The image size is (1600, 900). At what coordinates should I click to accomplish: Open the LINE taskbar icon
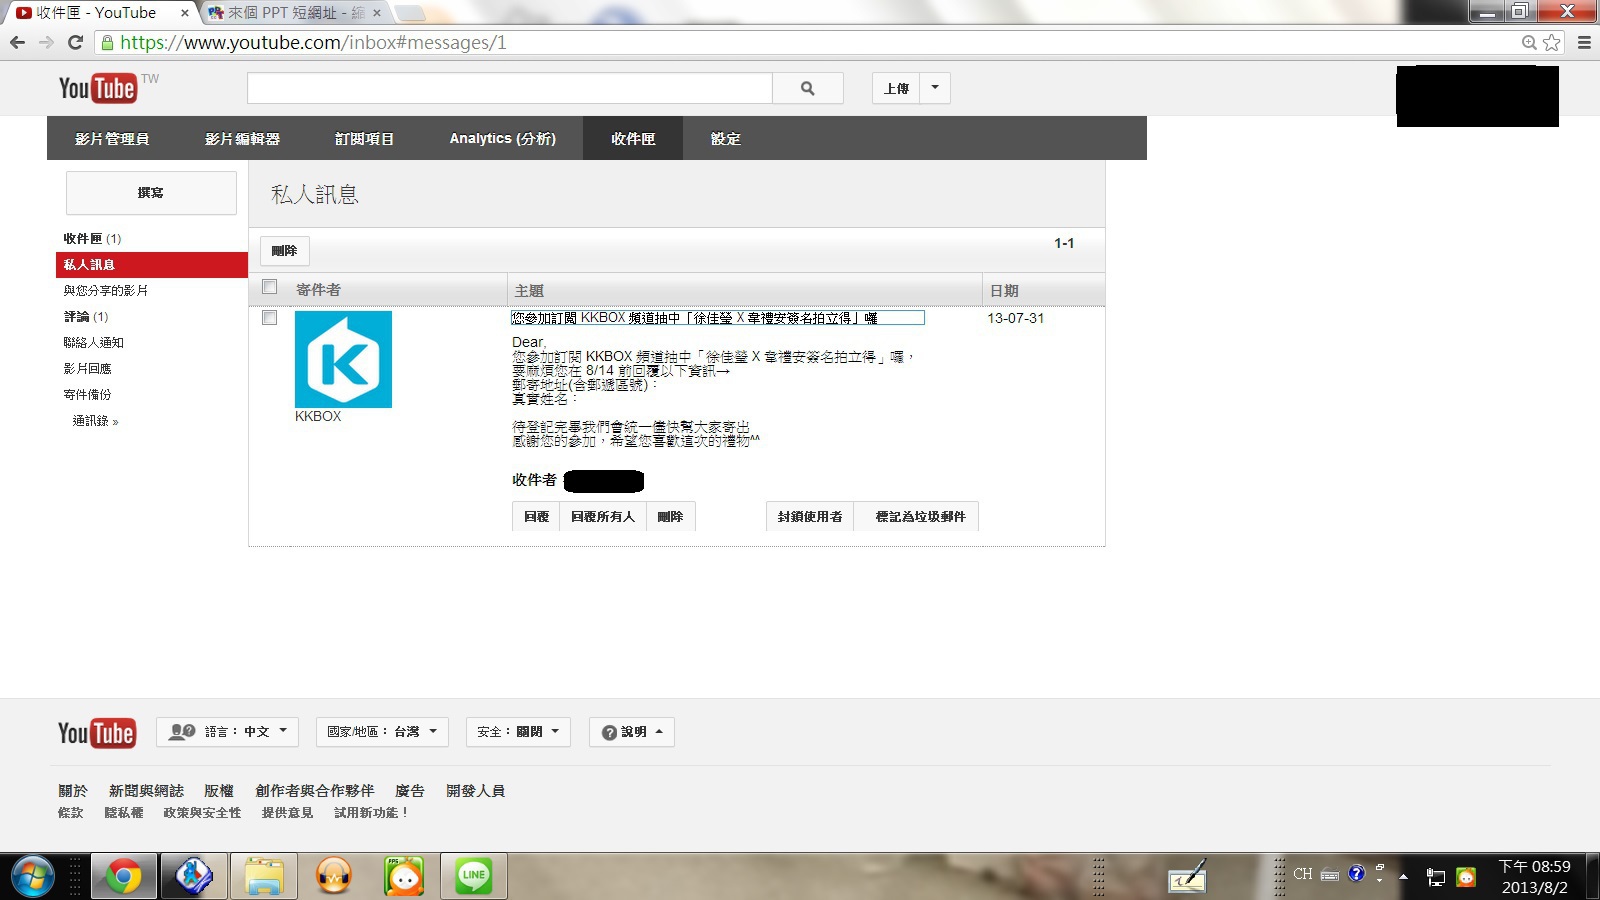coord(474,877)
